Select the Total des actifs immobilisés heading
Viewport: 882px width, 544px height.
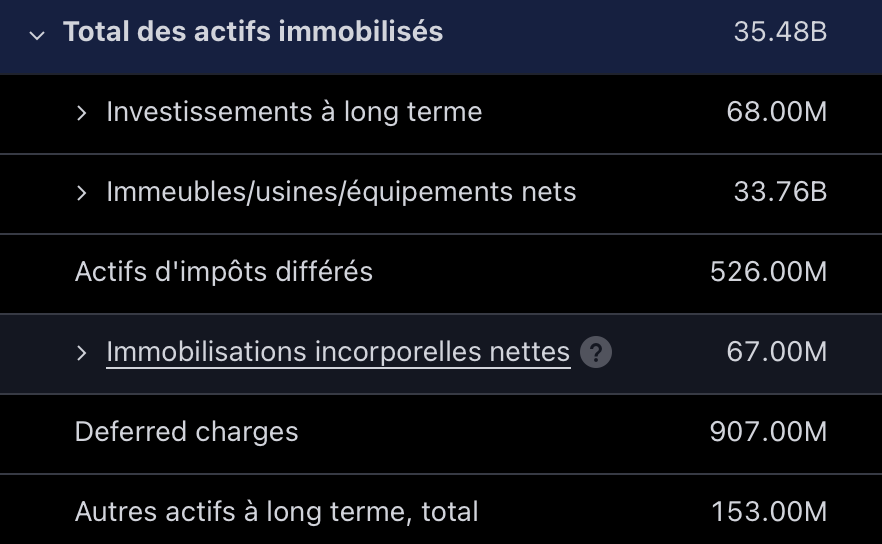tap(253, 32)
